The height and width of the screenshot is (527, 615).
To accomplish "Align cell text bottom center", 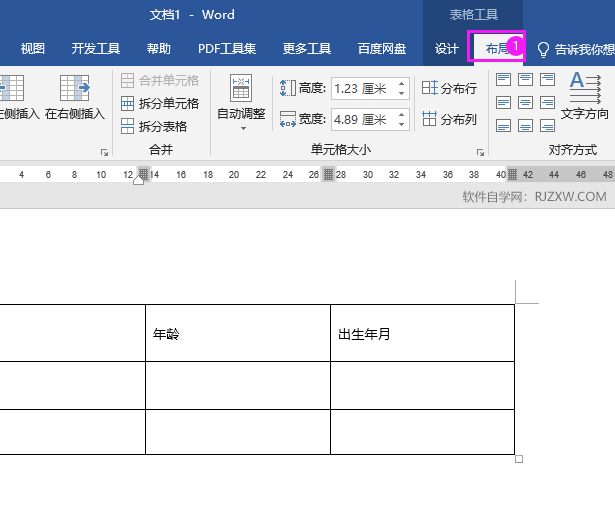I will (x=525, y=126).
